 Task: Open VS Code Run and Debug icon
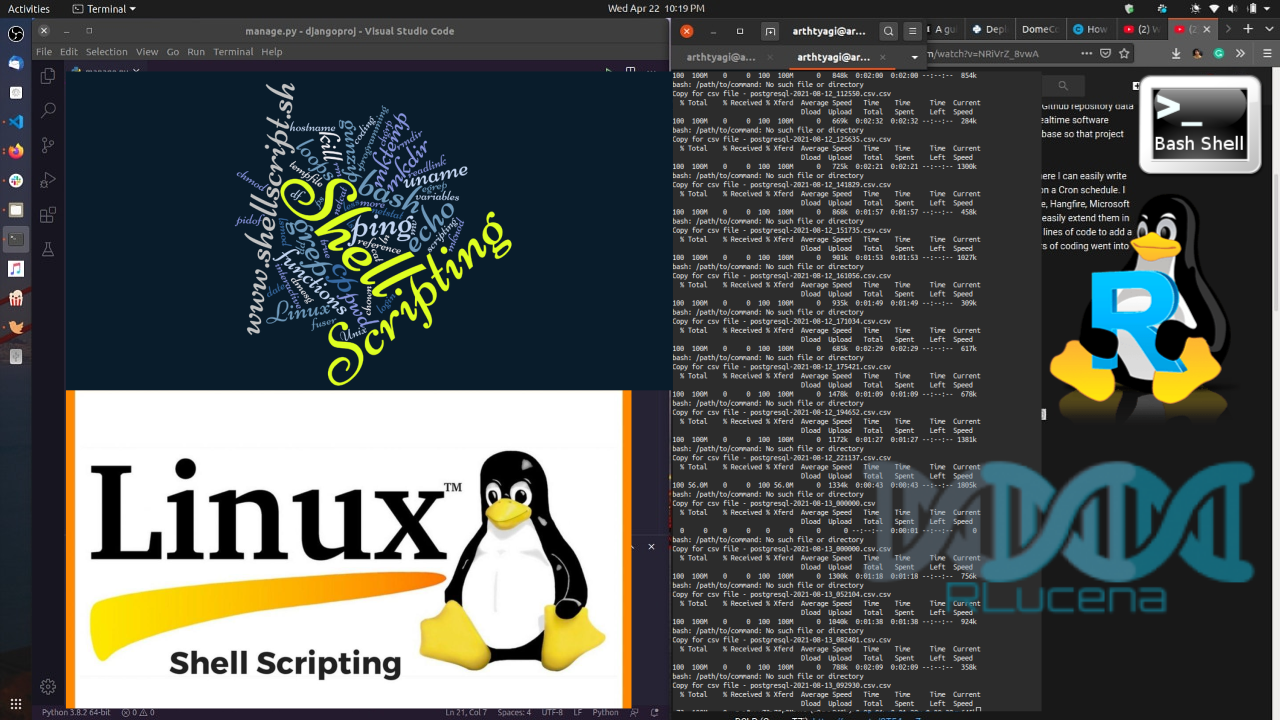tap(47, 180)
